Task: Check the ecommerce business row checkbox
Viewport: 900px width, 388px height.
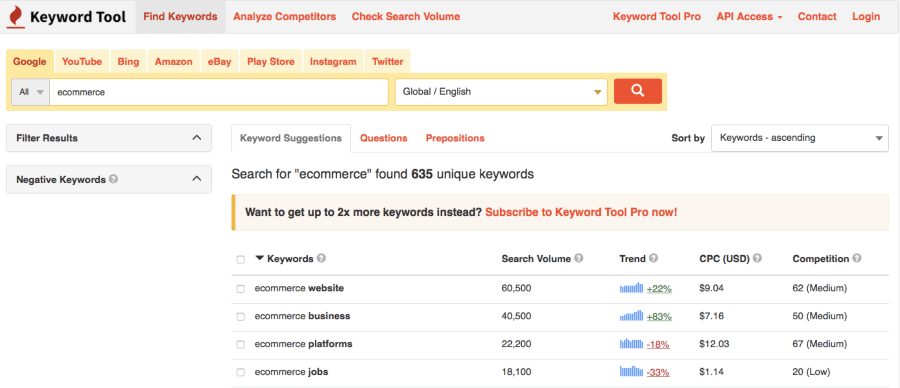Action: pos(240,316)
